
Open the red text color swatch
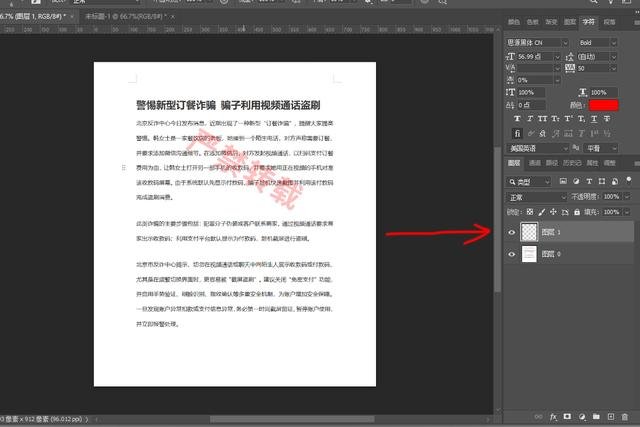[604, 105]
